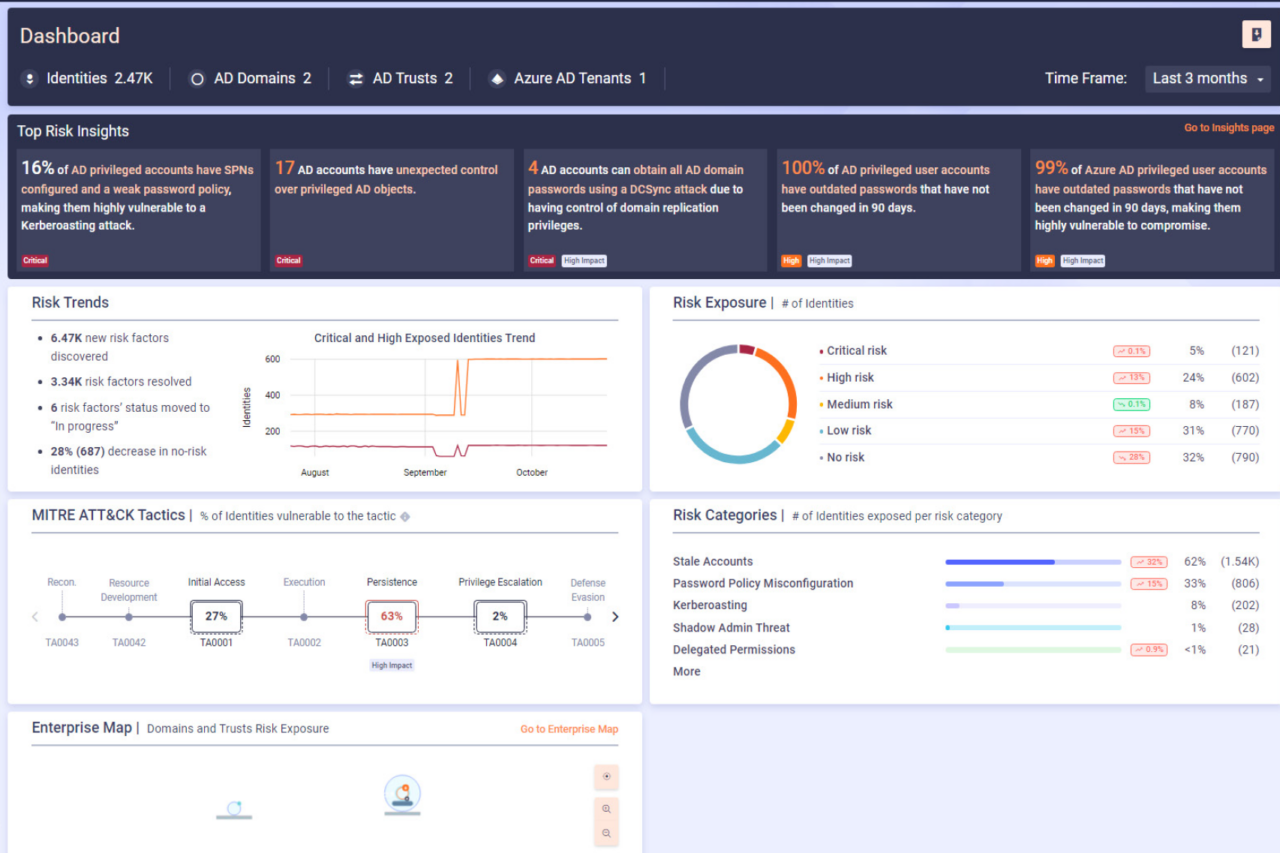Open the Kerberoasting risk category
The image size is (1280, 853).
[x=710, y=606]
